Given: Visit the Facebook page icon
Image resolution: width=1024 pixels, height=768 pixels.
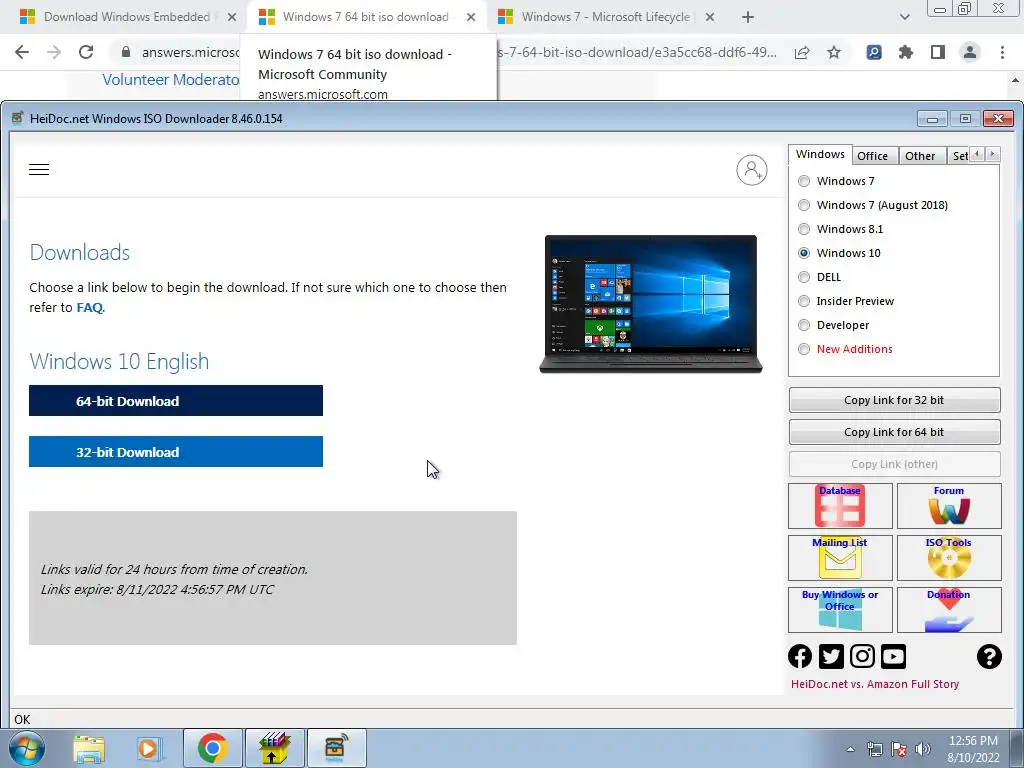Looking at the screenshot, I should [x=800, y=656].
